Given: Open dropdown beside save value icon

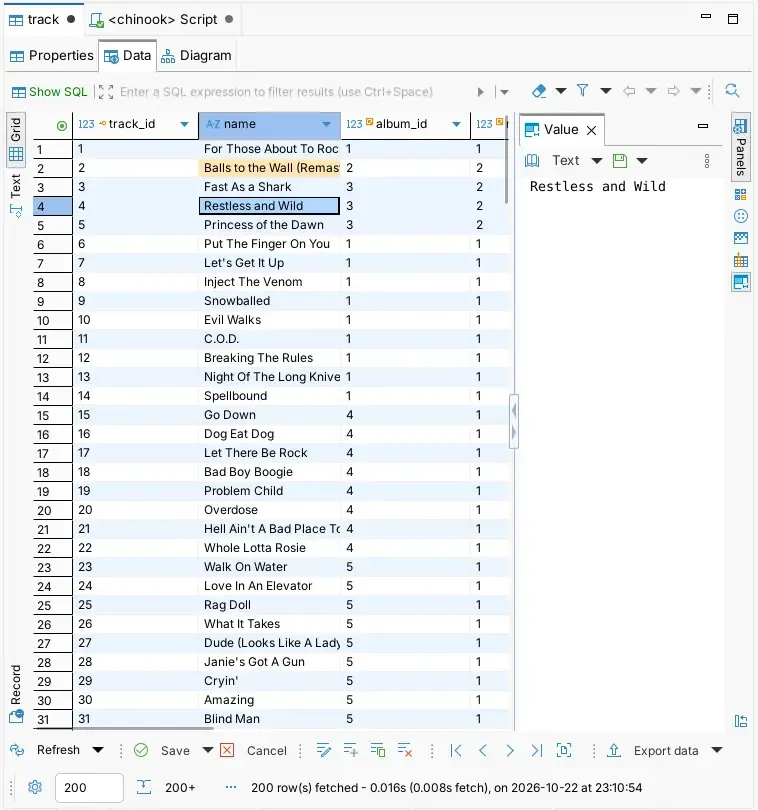Looking at the screenshot, I should (642, 161).
